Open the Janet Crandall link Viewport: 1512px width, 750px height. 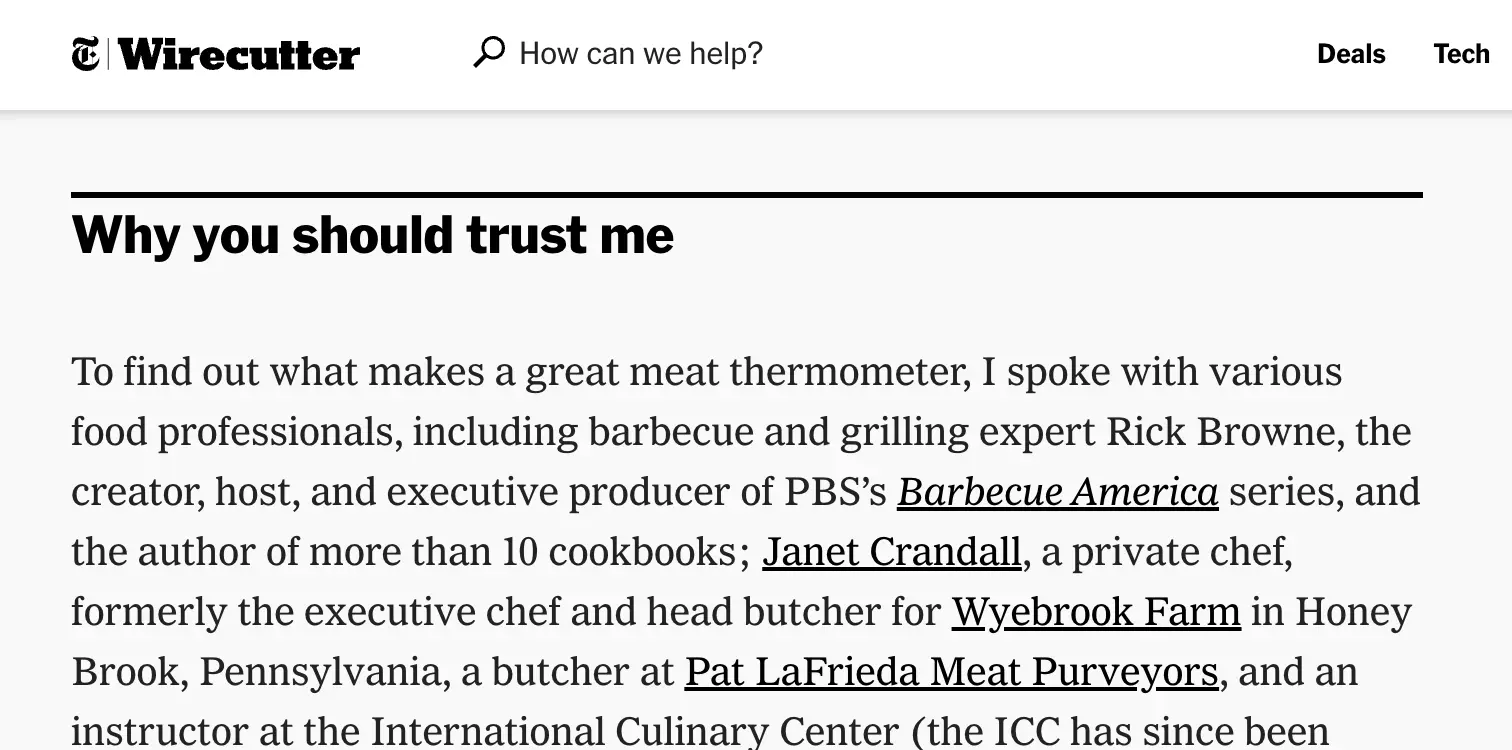891,552
